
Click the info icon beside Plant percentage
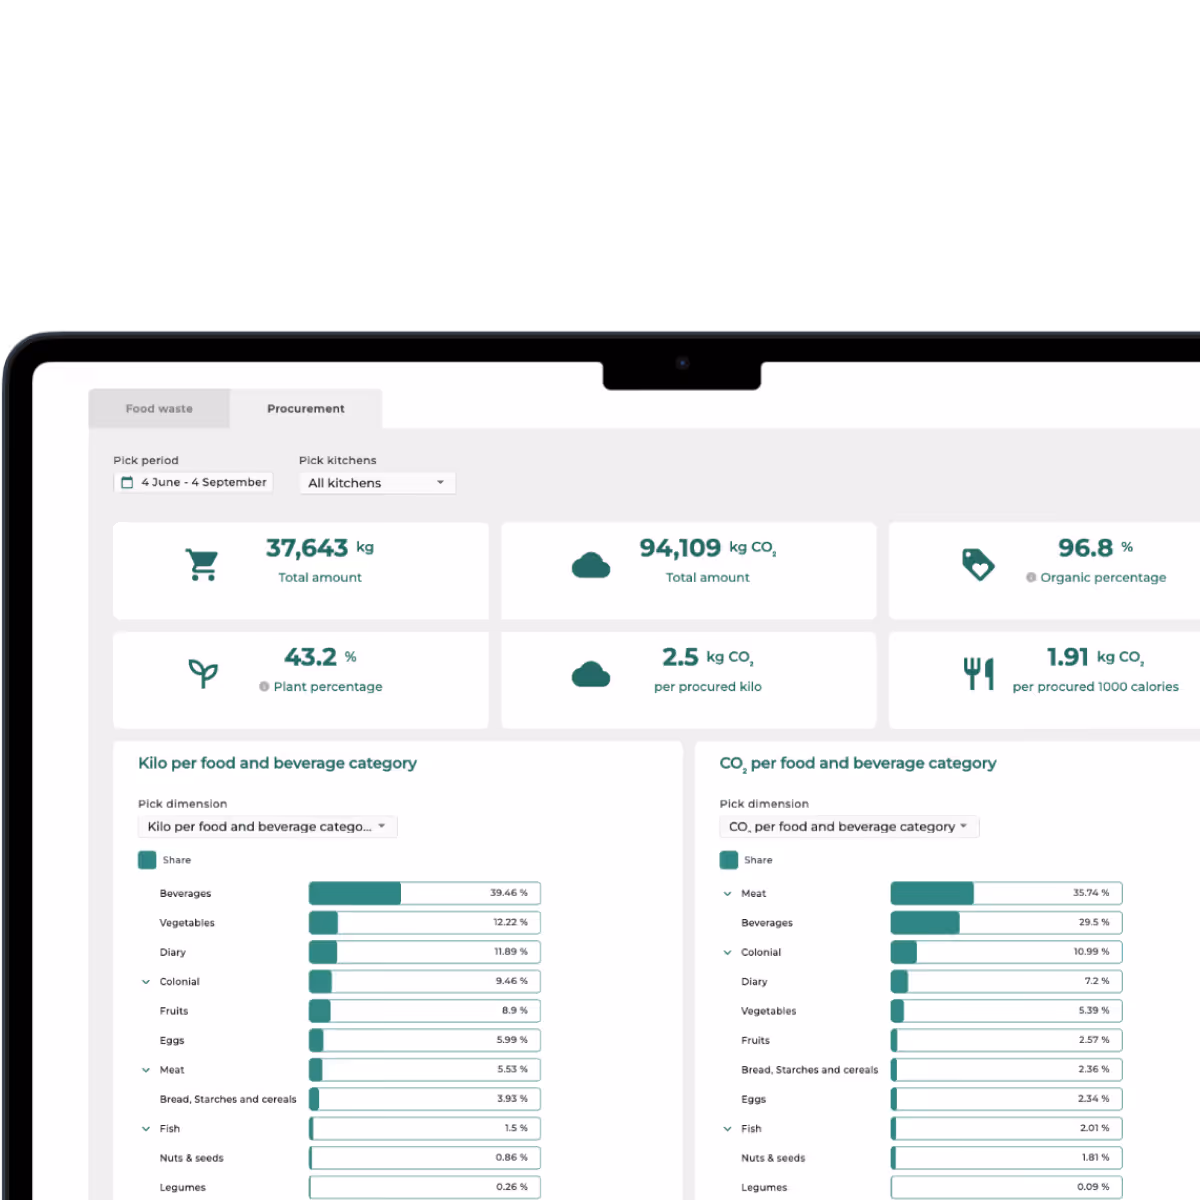click(x=264, y=687)
